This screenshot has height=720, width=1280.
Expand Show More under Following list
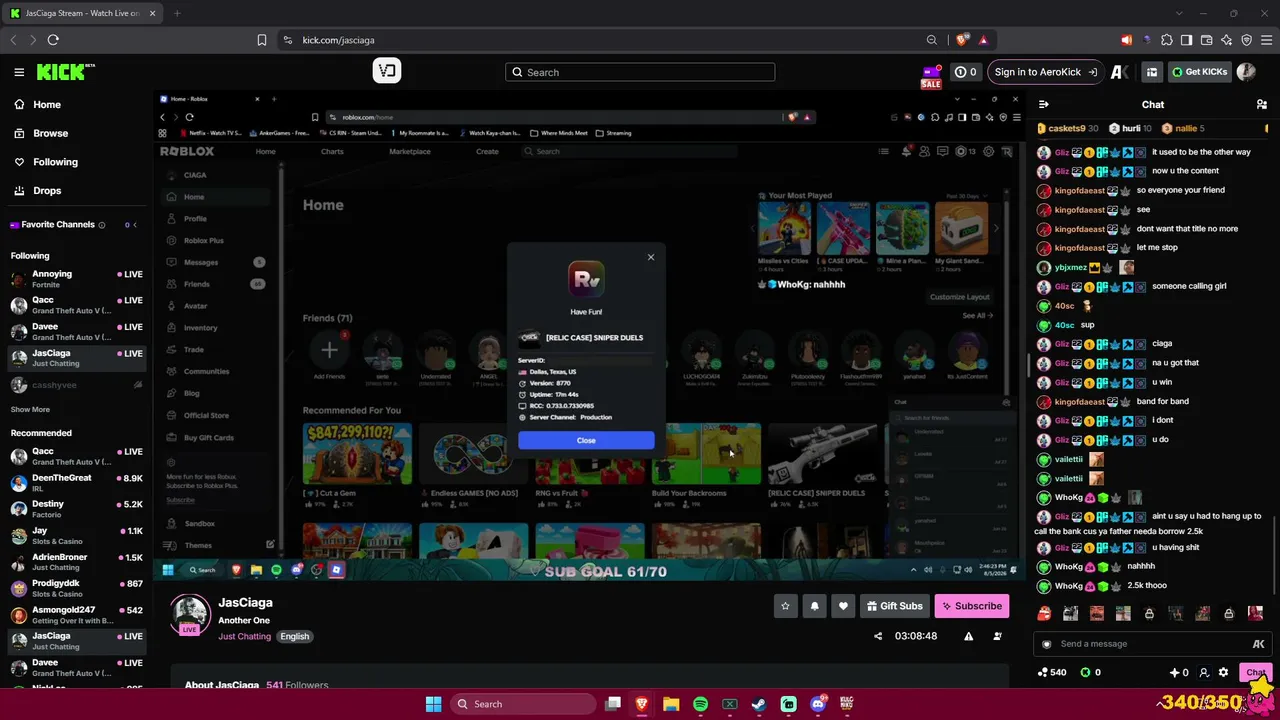pyautogui.click(x=30, y=409)
